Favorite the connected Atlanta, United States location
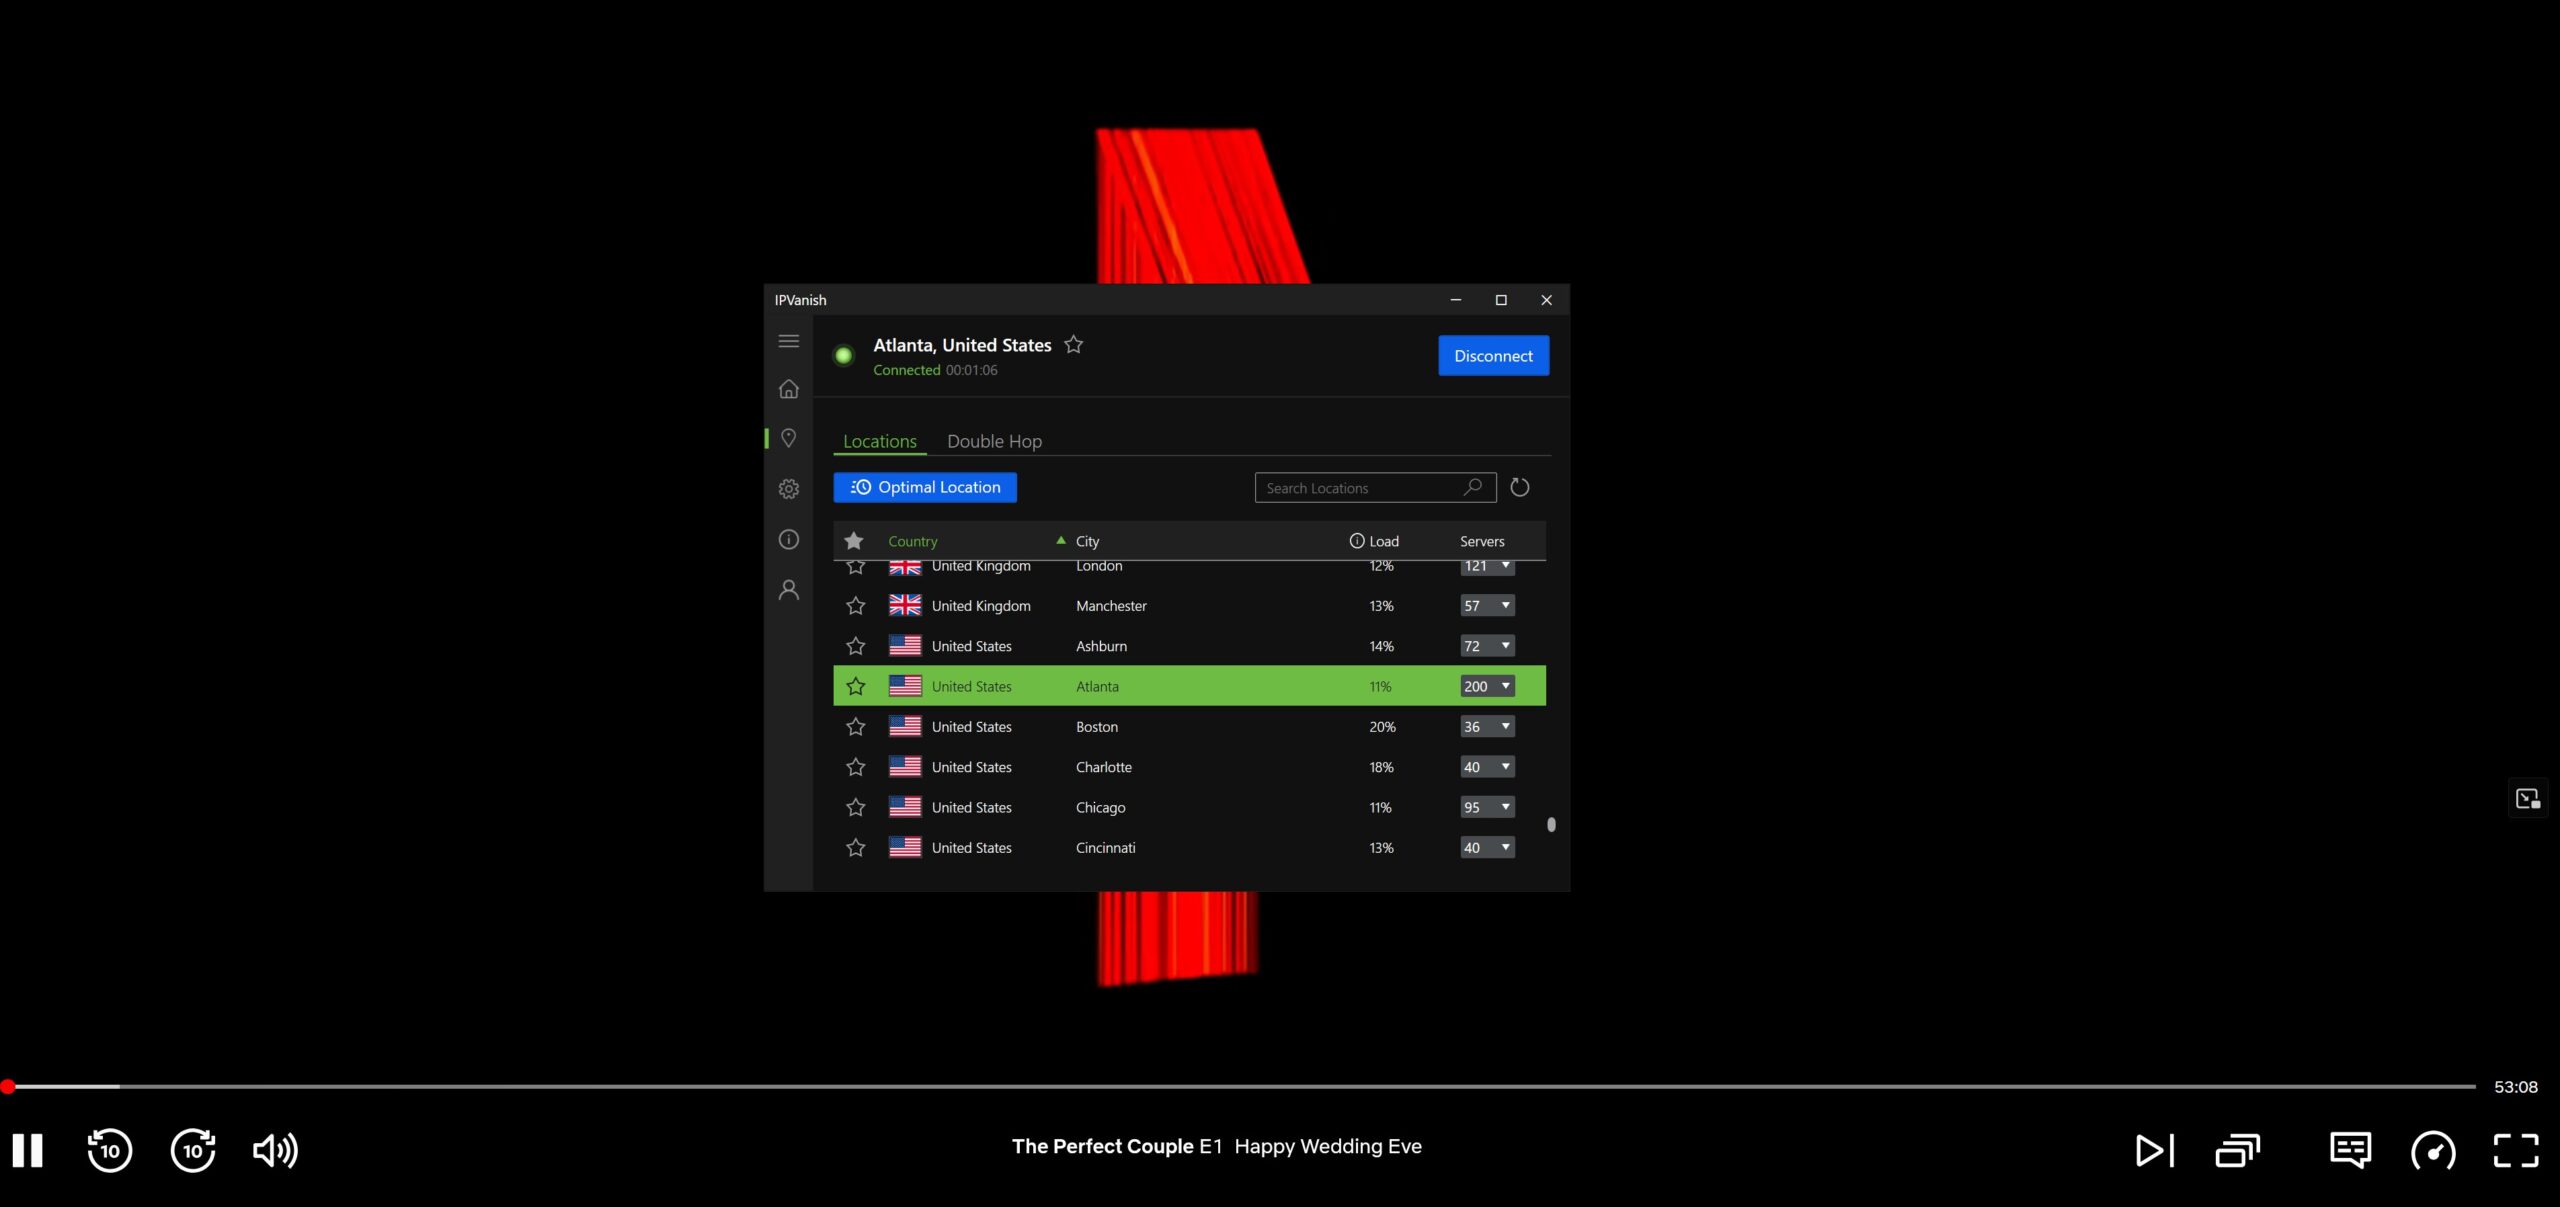 click(1073, 344)
